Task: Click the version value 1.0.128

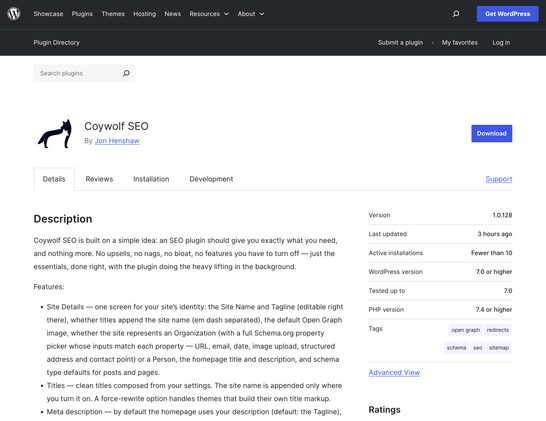Action: [502, 215]
